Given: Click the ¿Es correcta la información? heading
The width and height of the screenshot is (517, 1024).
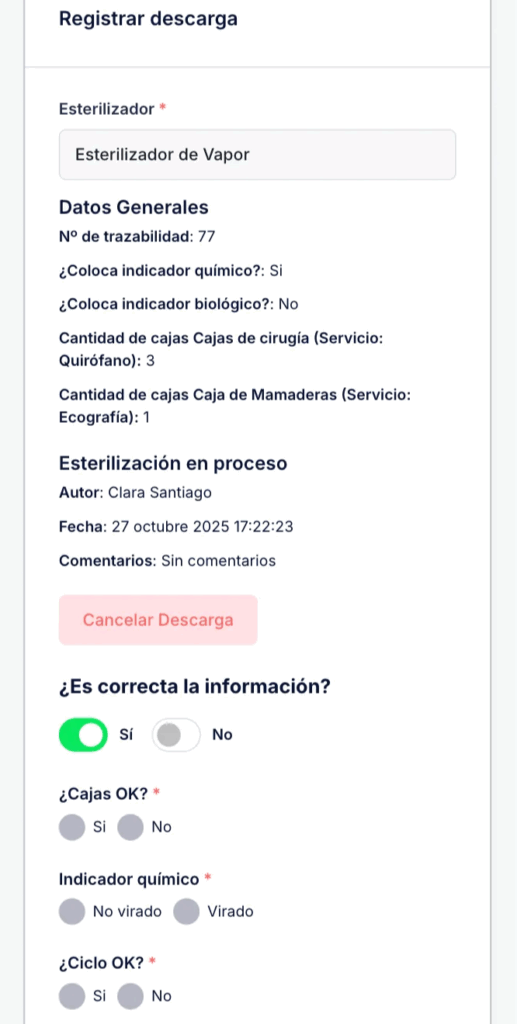Looking at the screenshot, I should (195, 687).
